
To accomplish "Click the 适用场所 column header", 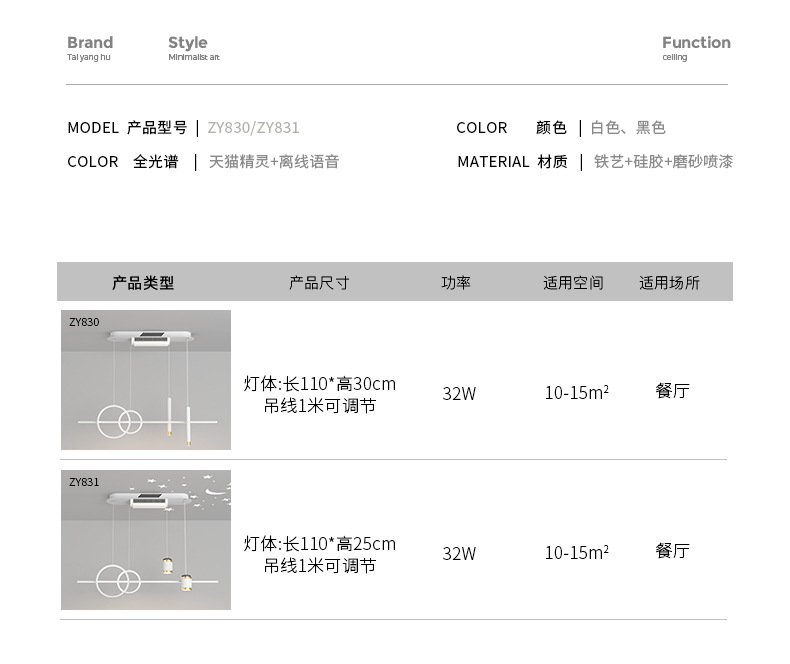I will coord(670,283).
